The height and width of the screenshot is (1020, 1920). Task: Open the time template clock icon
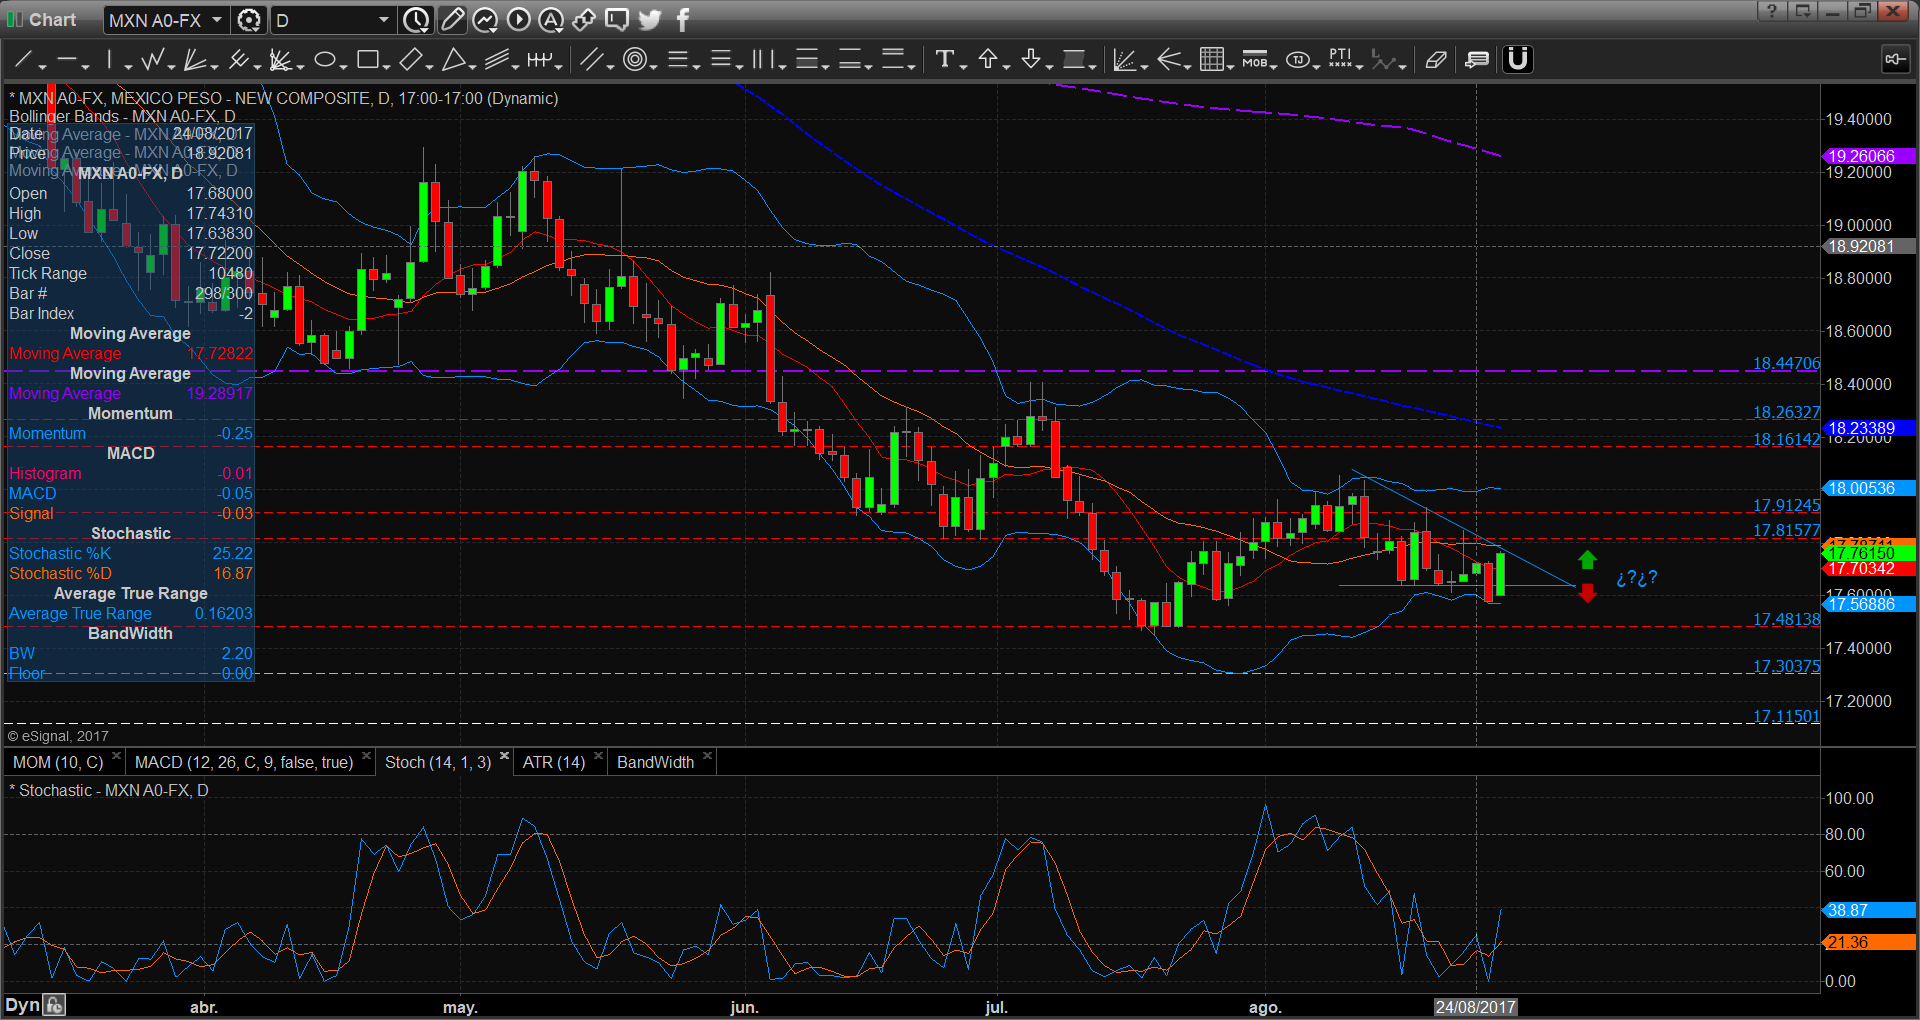pos(416,20)
